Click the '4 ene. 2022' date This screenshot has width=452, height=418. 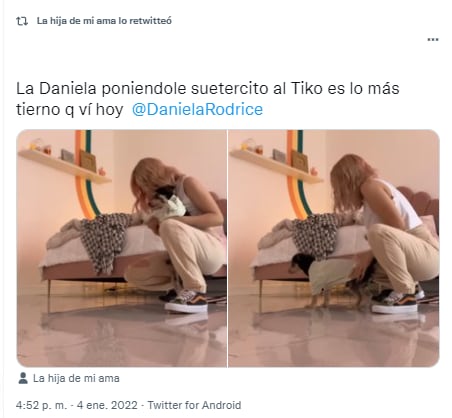tap(107, 405)
